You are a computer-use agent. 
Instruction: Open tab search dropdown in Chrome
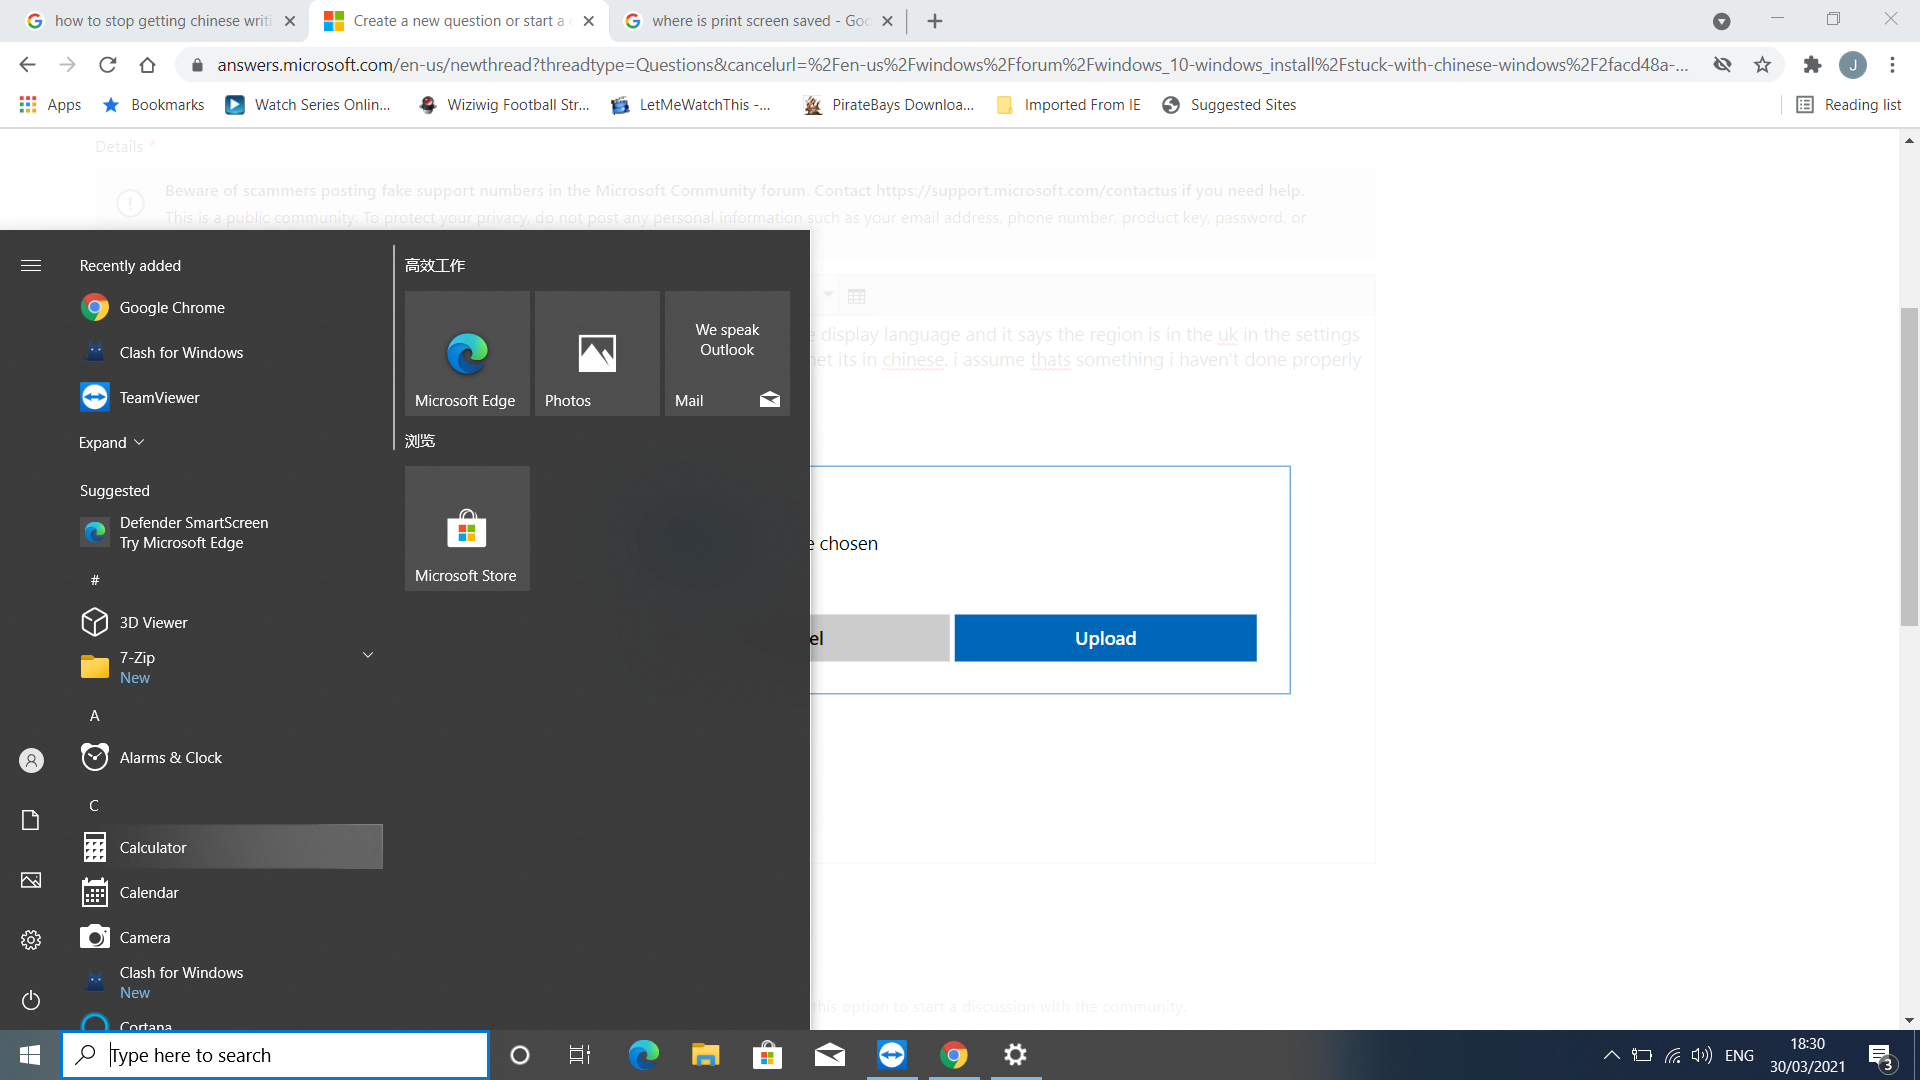1721,21
